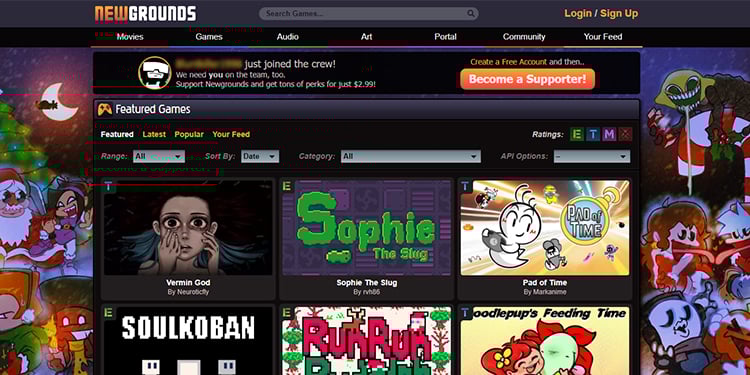
Task: Open the Games menu
Action: 209,37
